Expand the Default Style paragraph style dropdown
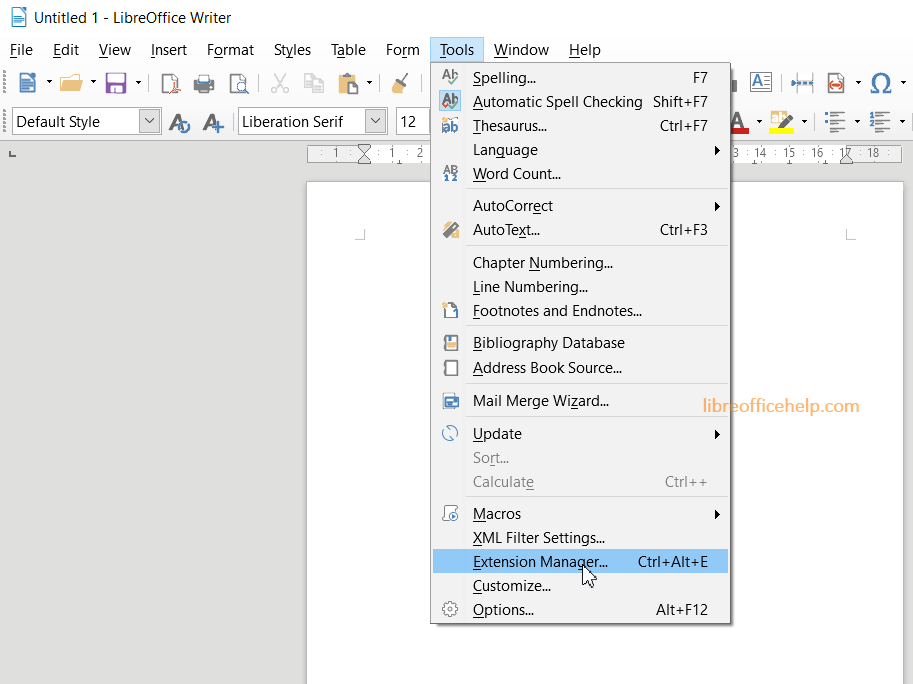The image size is (913, 684). tap(150, 121)
